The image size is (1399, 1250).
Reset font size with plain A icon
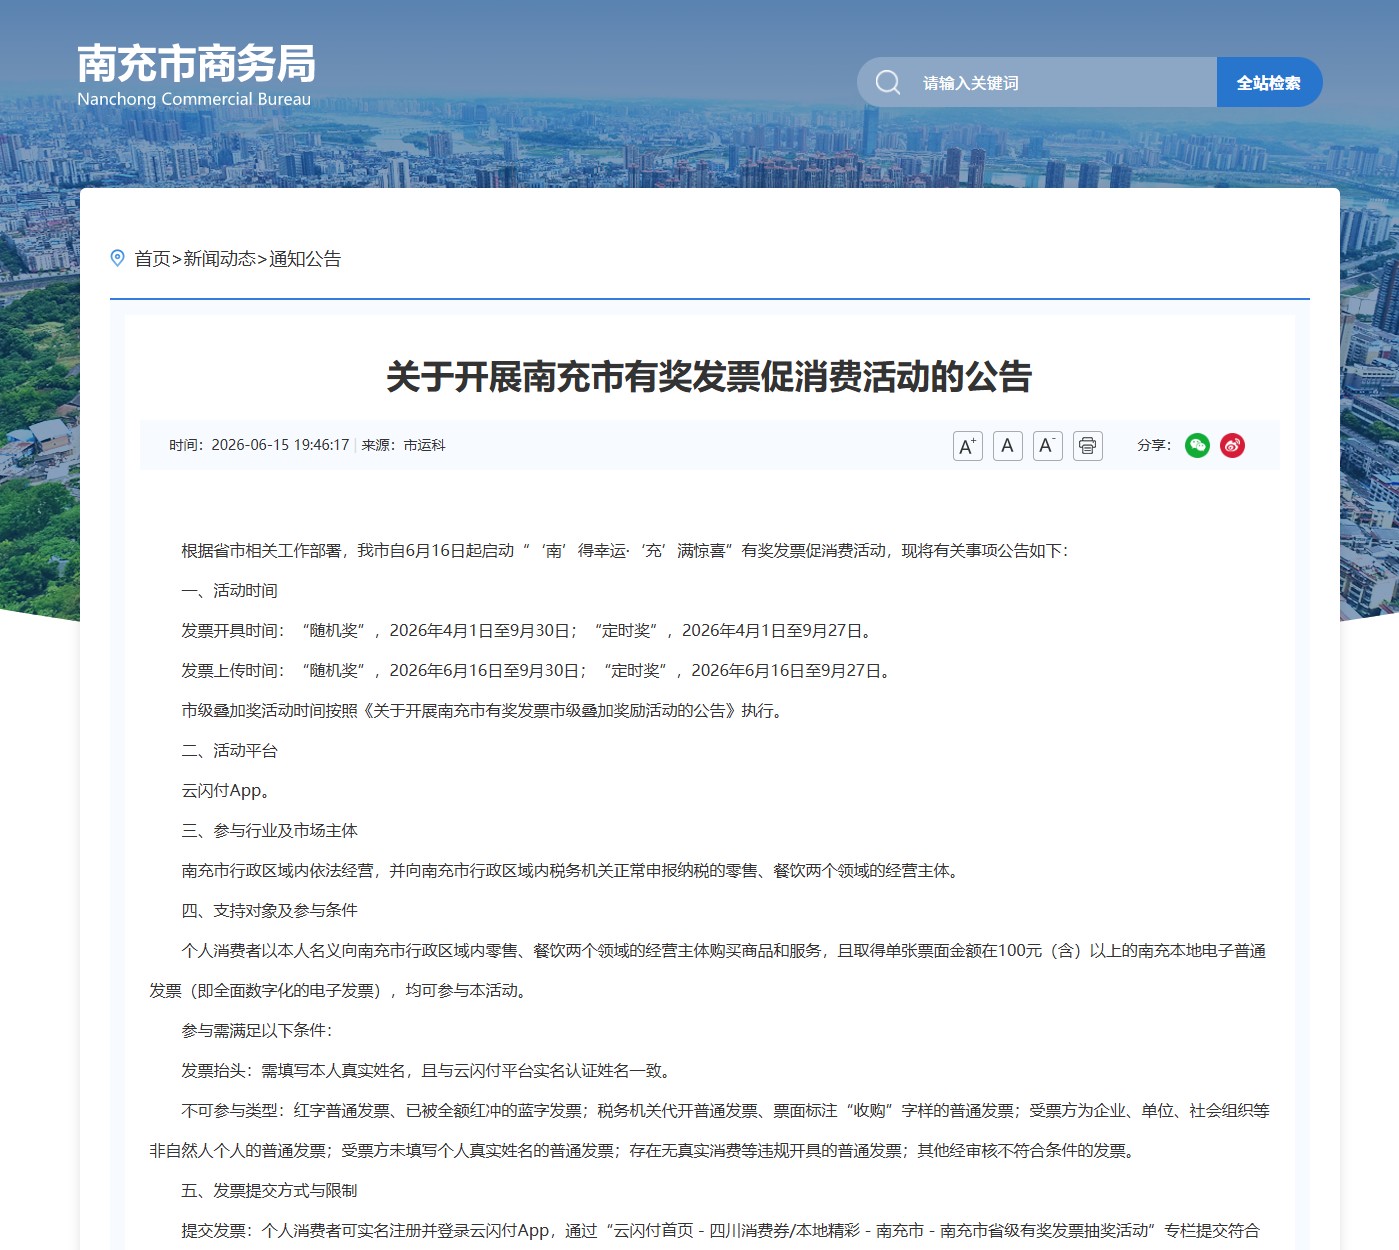[1008, 446]
